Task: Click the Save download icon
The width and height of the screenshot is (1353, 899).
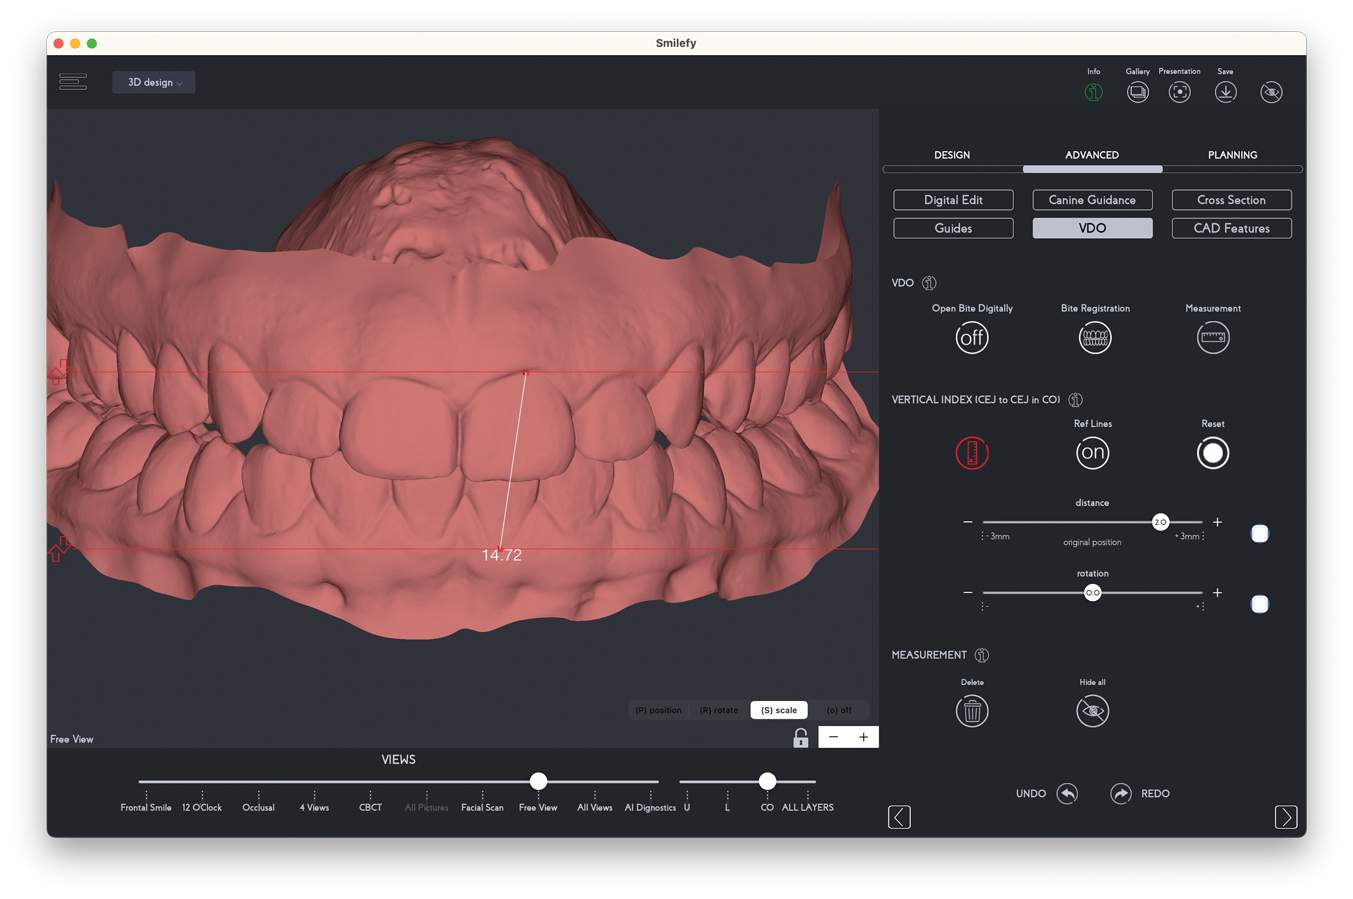Action: point(1225,92)
